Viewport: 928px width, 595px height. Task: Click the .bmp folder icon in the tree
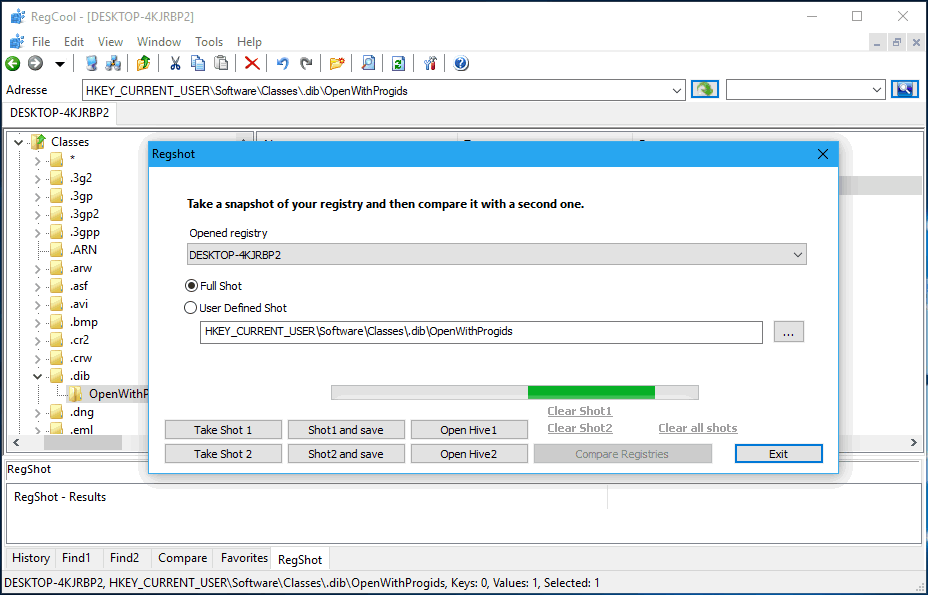56,322
